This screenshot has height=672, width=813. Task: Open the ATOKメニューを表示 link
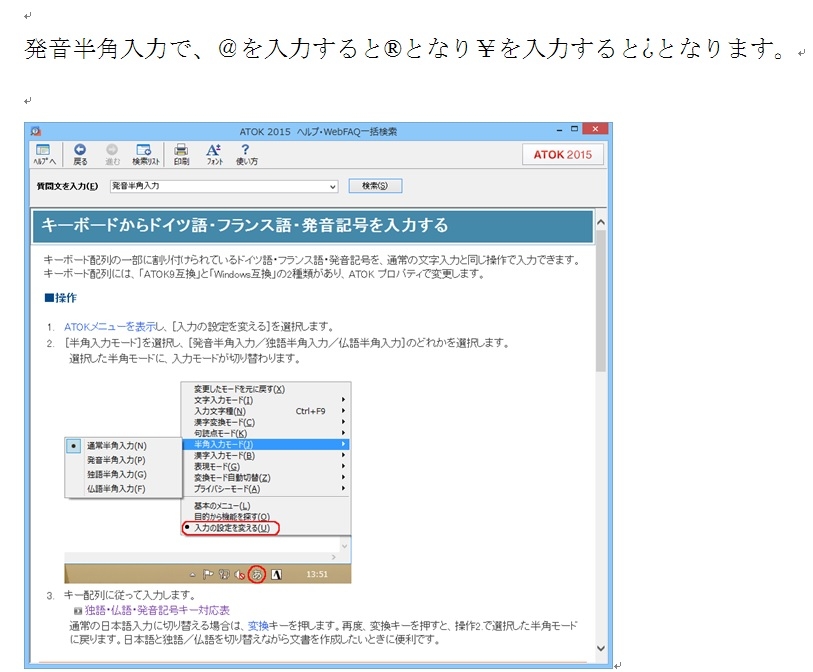(110, 327)
